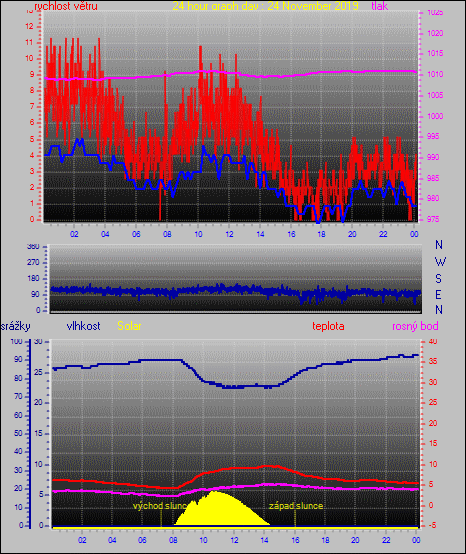Click the 180 value on direction axis
The image size is (466, 554).
33,279
